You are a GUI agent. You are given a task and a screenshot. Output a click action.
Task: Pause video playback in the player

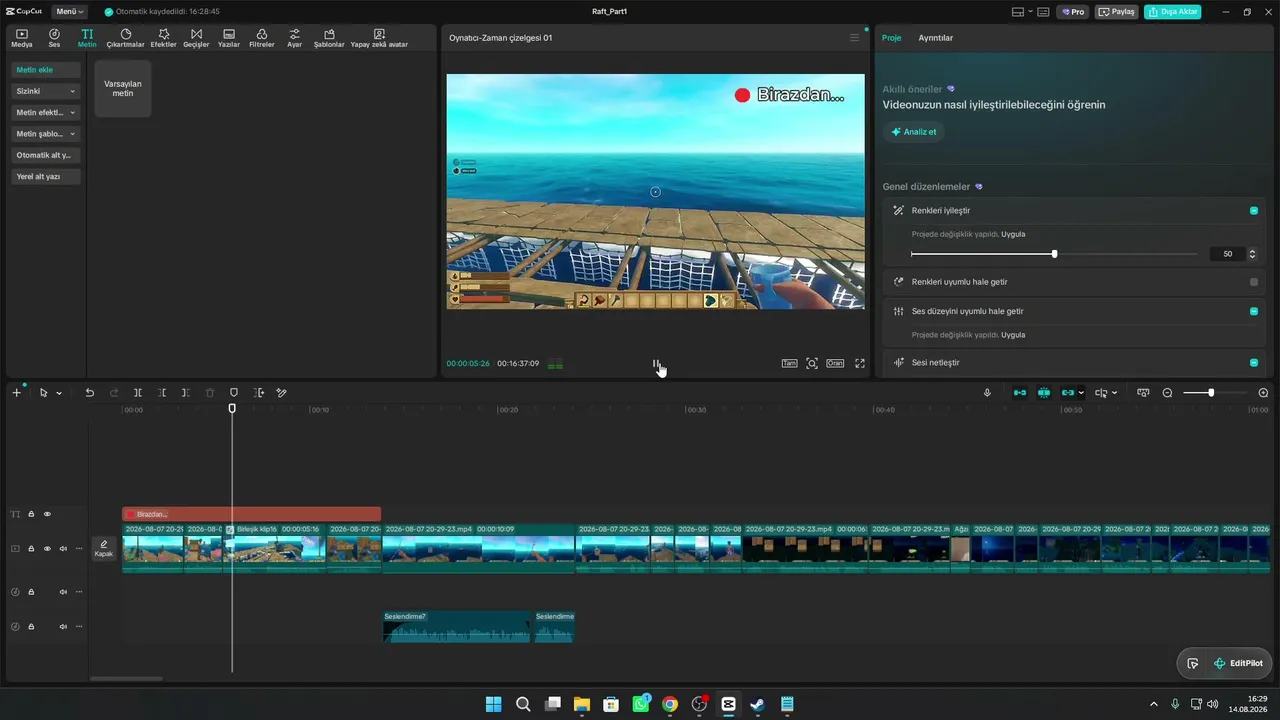point(656,364)
